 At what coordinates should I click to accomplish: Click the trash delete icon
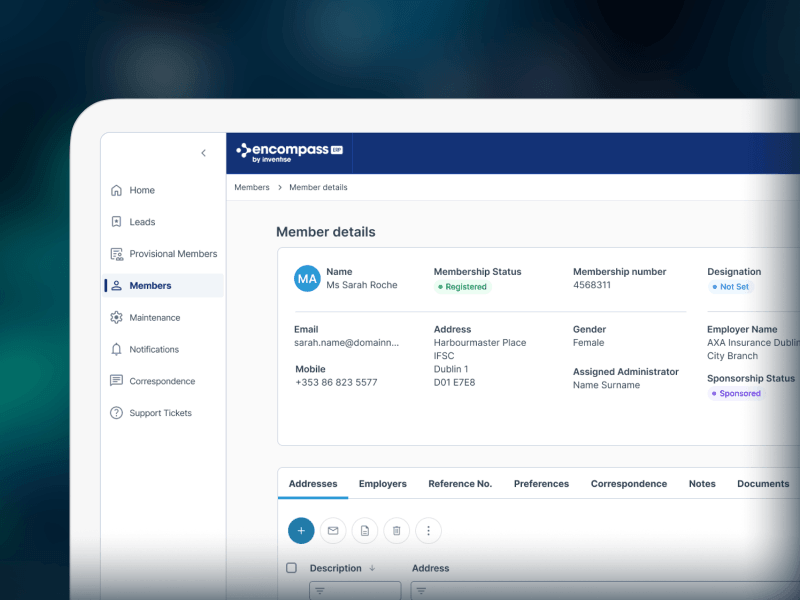tap(396, 531)
